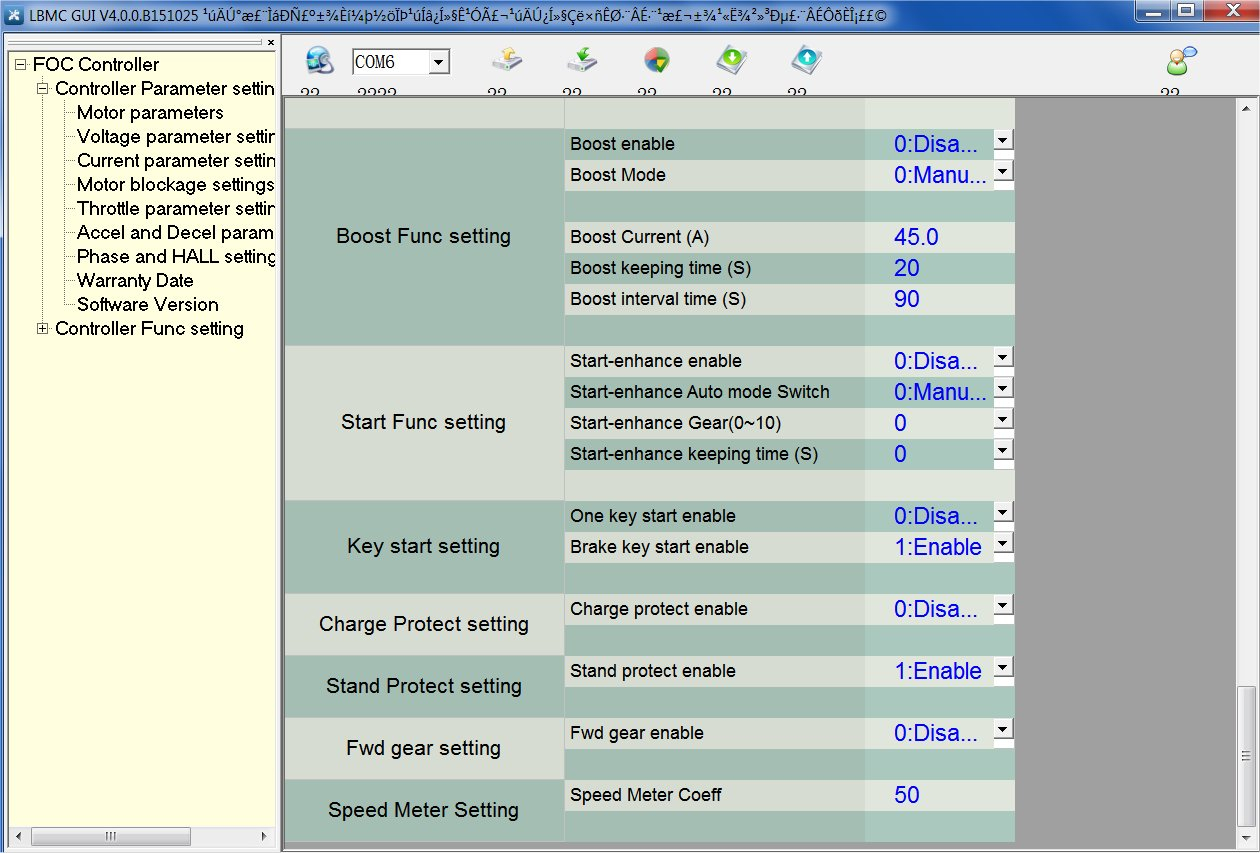This screenshot has width=1260, height=853.
Task: Close the navigation tree panel with x
Action: tap(270, 42)
